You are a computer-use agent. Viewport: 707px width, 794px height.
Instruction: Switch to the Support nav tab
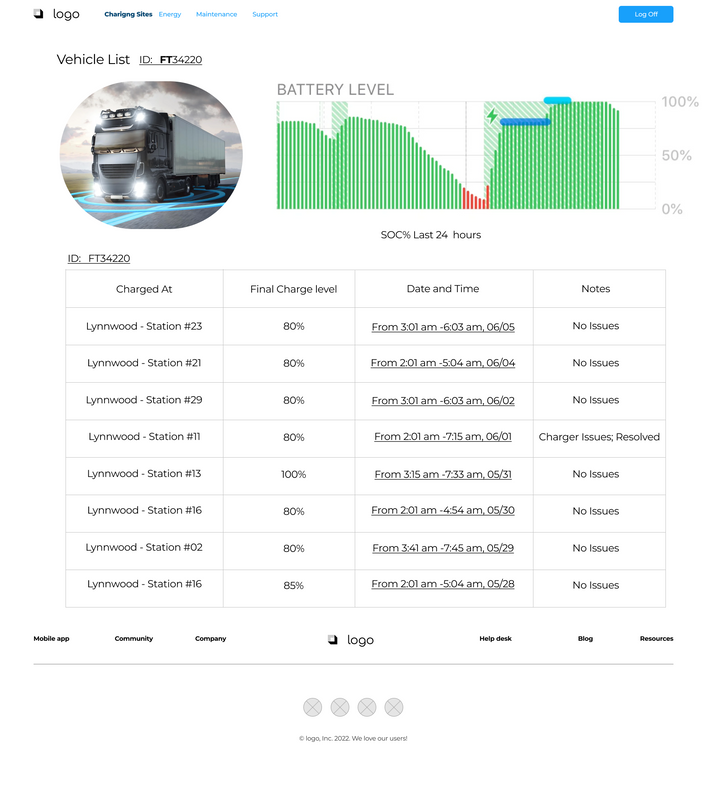(265, 14)
